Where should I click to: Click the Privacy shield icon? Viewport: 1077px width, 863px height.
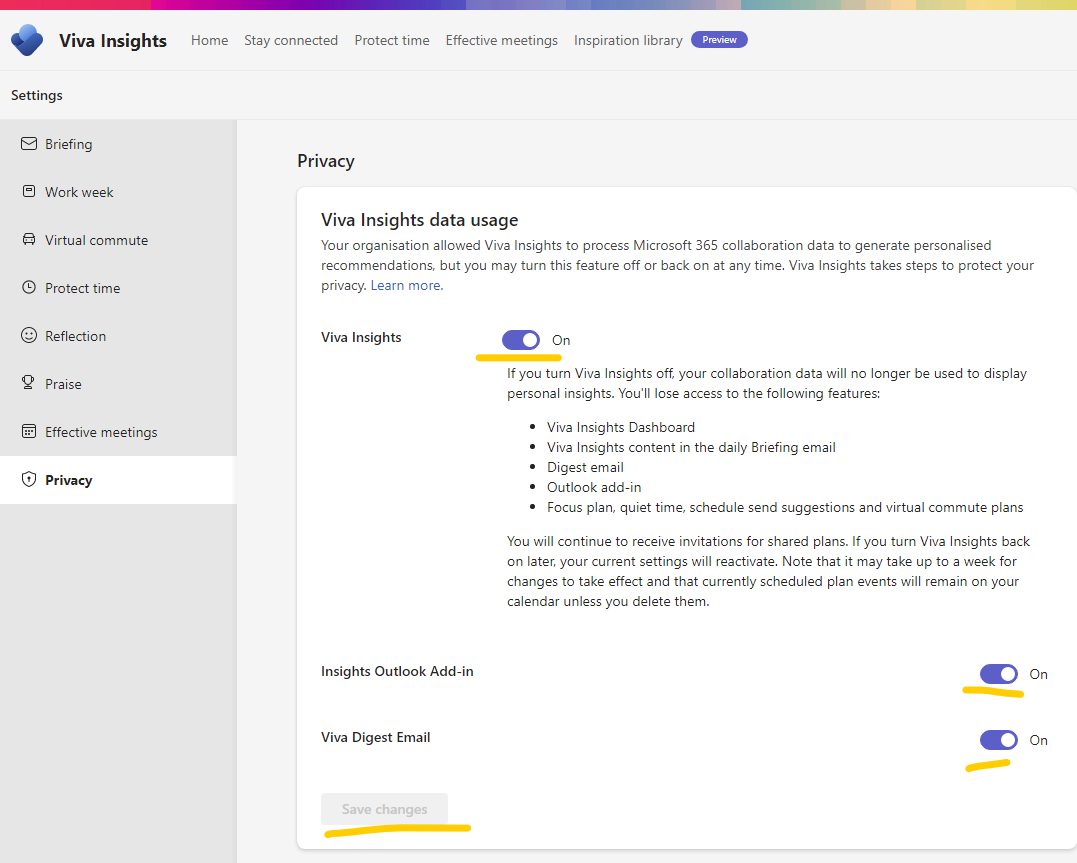(29, 480)
